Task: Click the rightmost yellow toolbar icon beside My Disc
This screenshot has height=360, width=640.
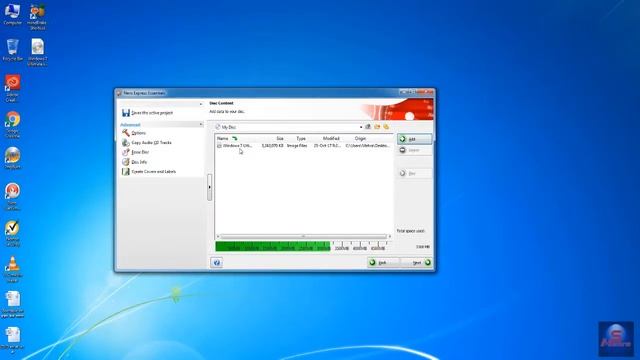Action: point(386,127)
